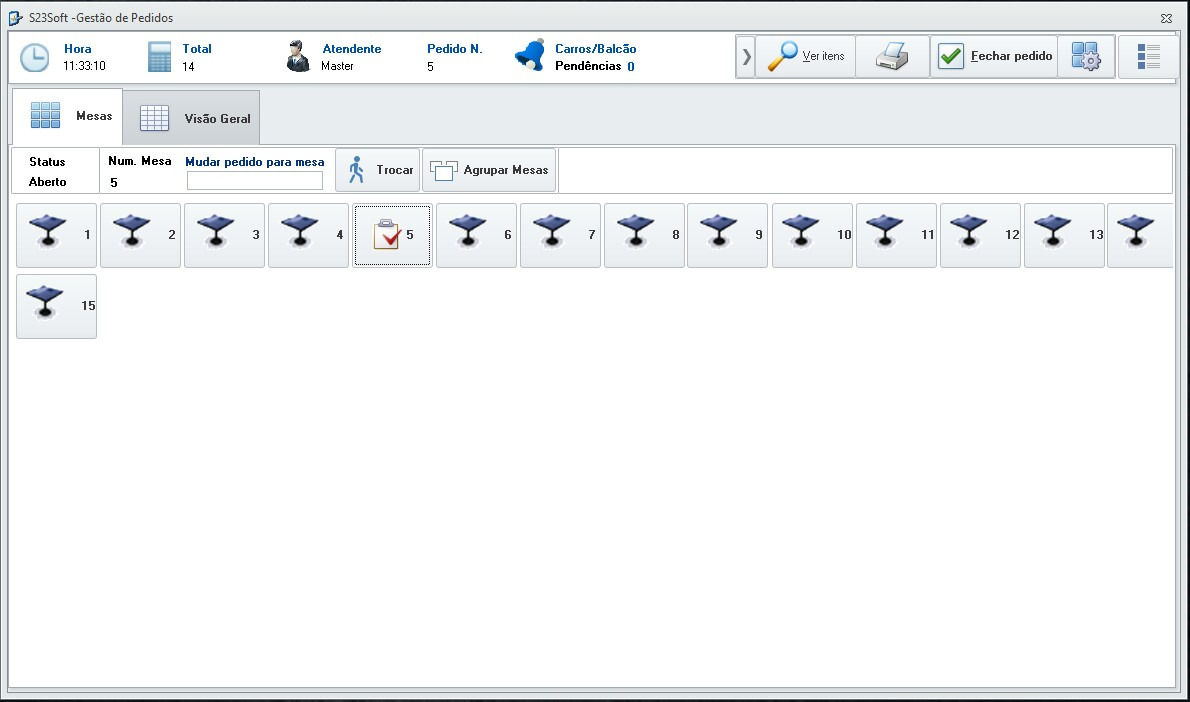Click the Ver itens button
This screenshot has height=702, width=1190.
806,57
